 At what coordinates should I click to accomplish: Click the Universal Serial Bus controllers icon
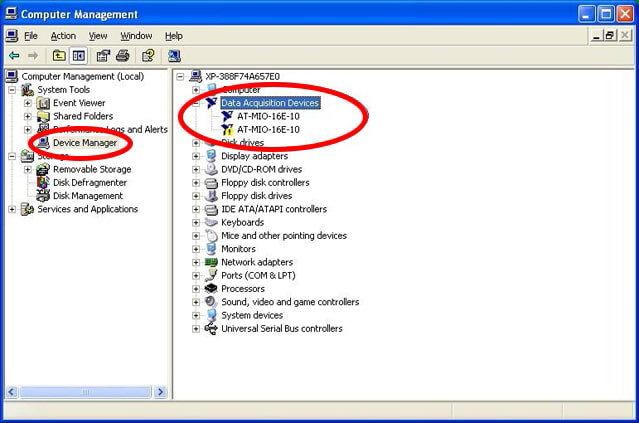pyautogui.click(x=211, y=328)
